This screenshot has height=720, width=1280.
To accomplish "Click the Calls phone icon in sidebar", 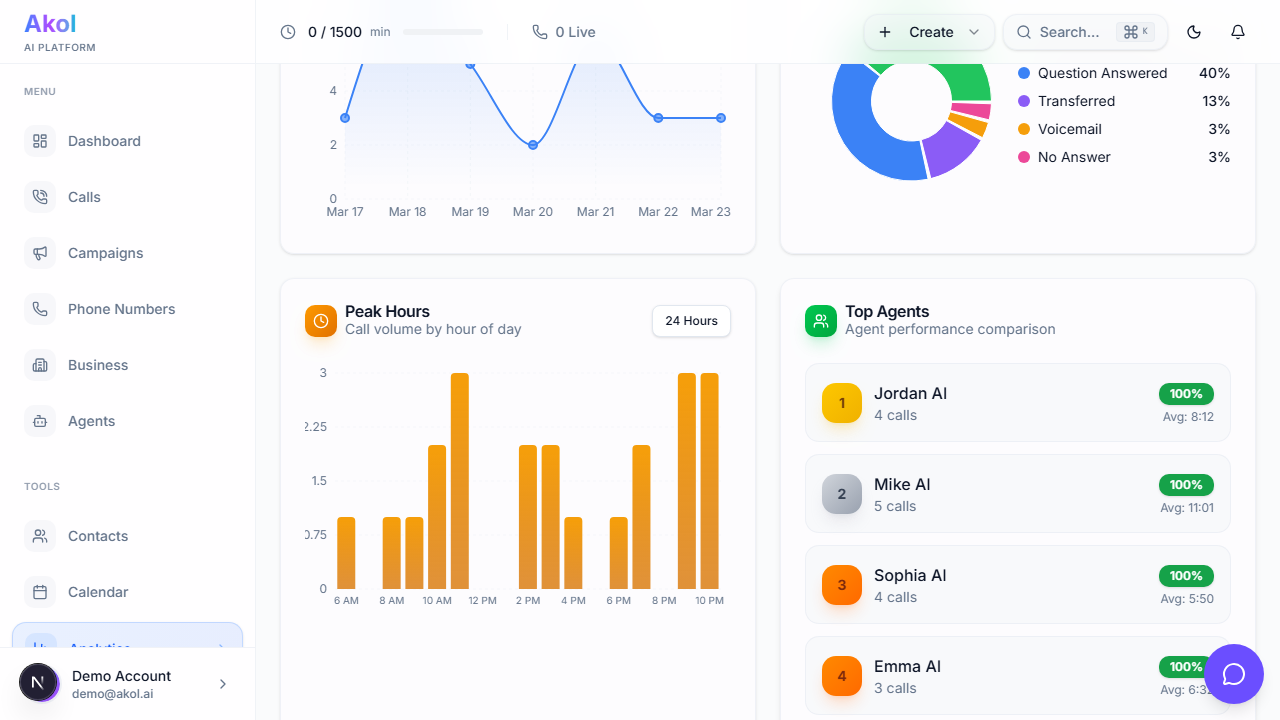I will pyautogui.click(x=40, y=197).
